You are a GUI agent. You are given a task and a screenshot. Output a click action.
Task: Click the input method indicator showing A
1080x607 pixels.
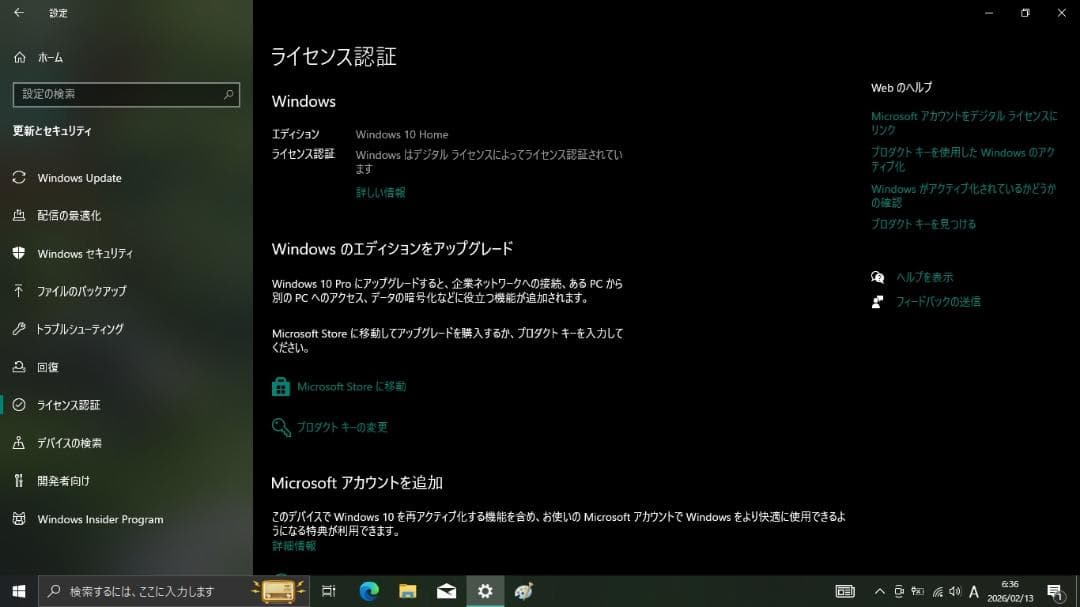click(x=972, y=591)
